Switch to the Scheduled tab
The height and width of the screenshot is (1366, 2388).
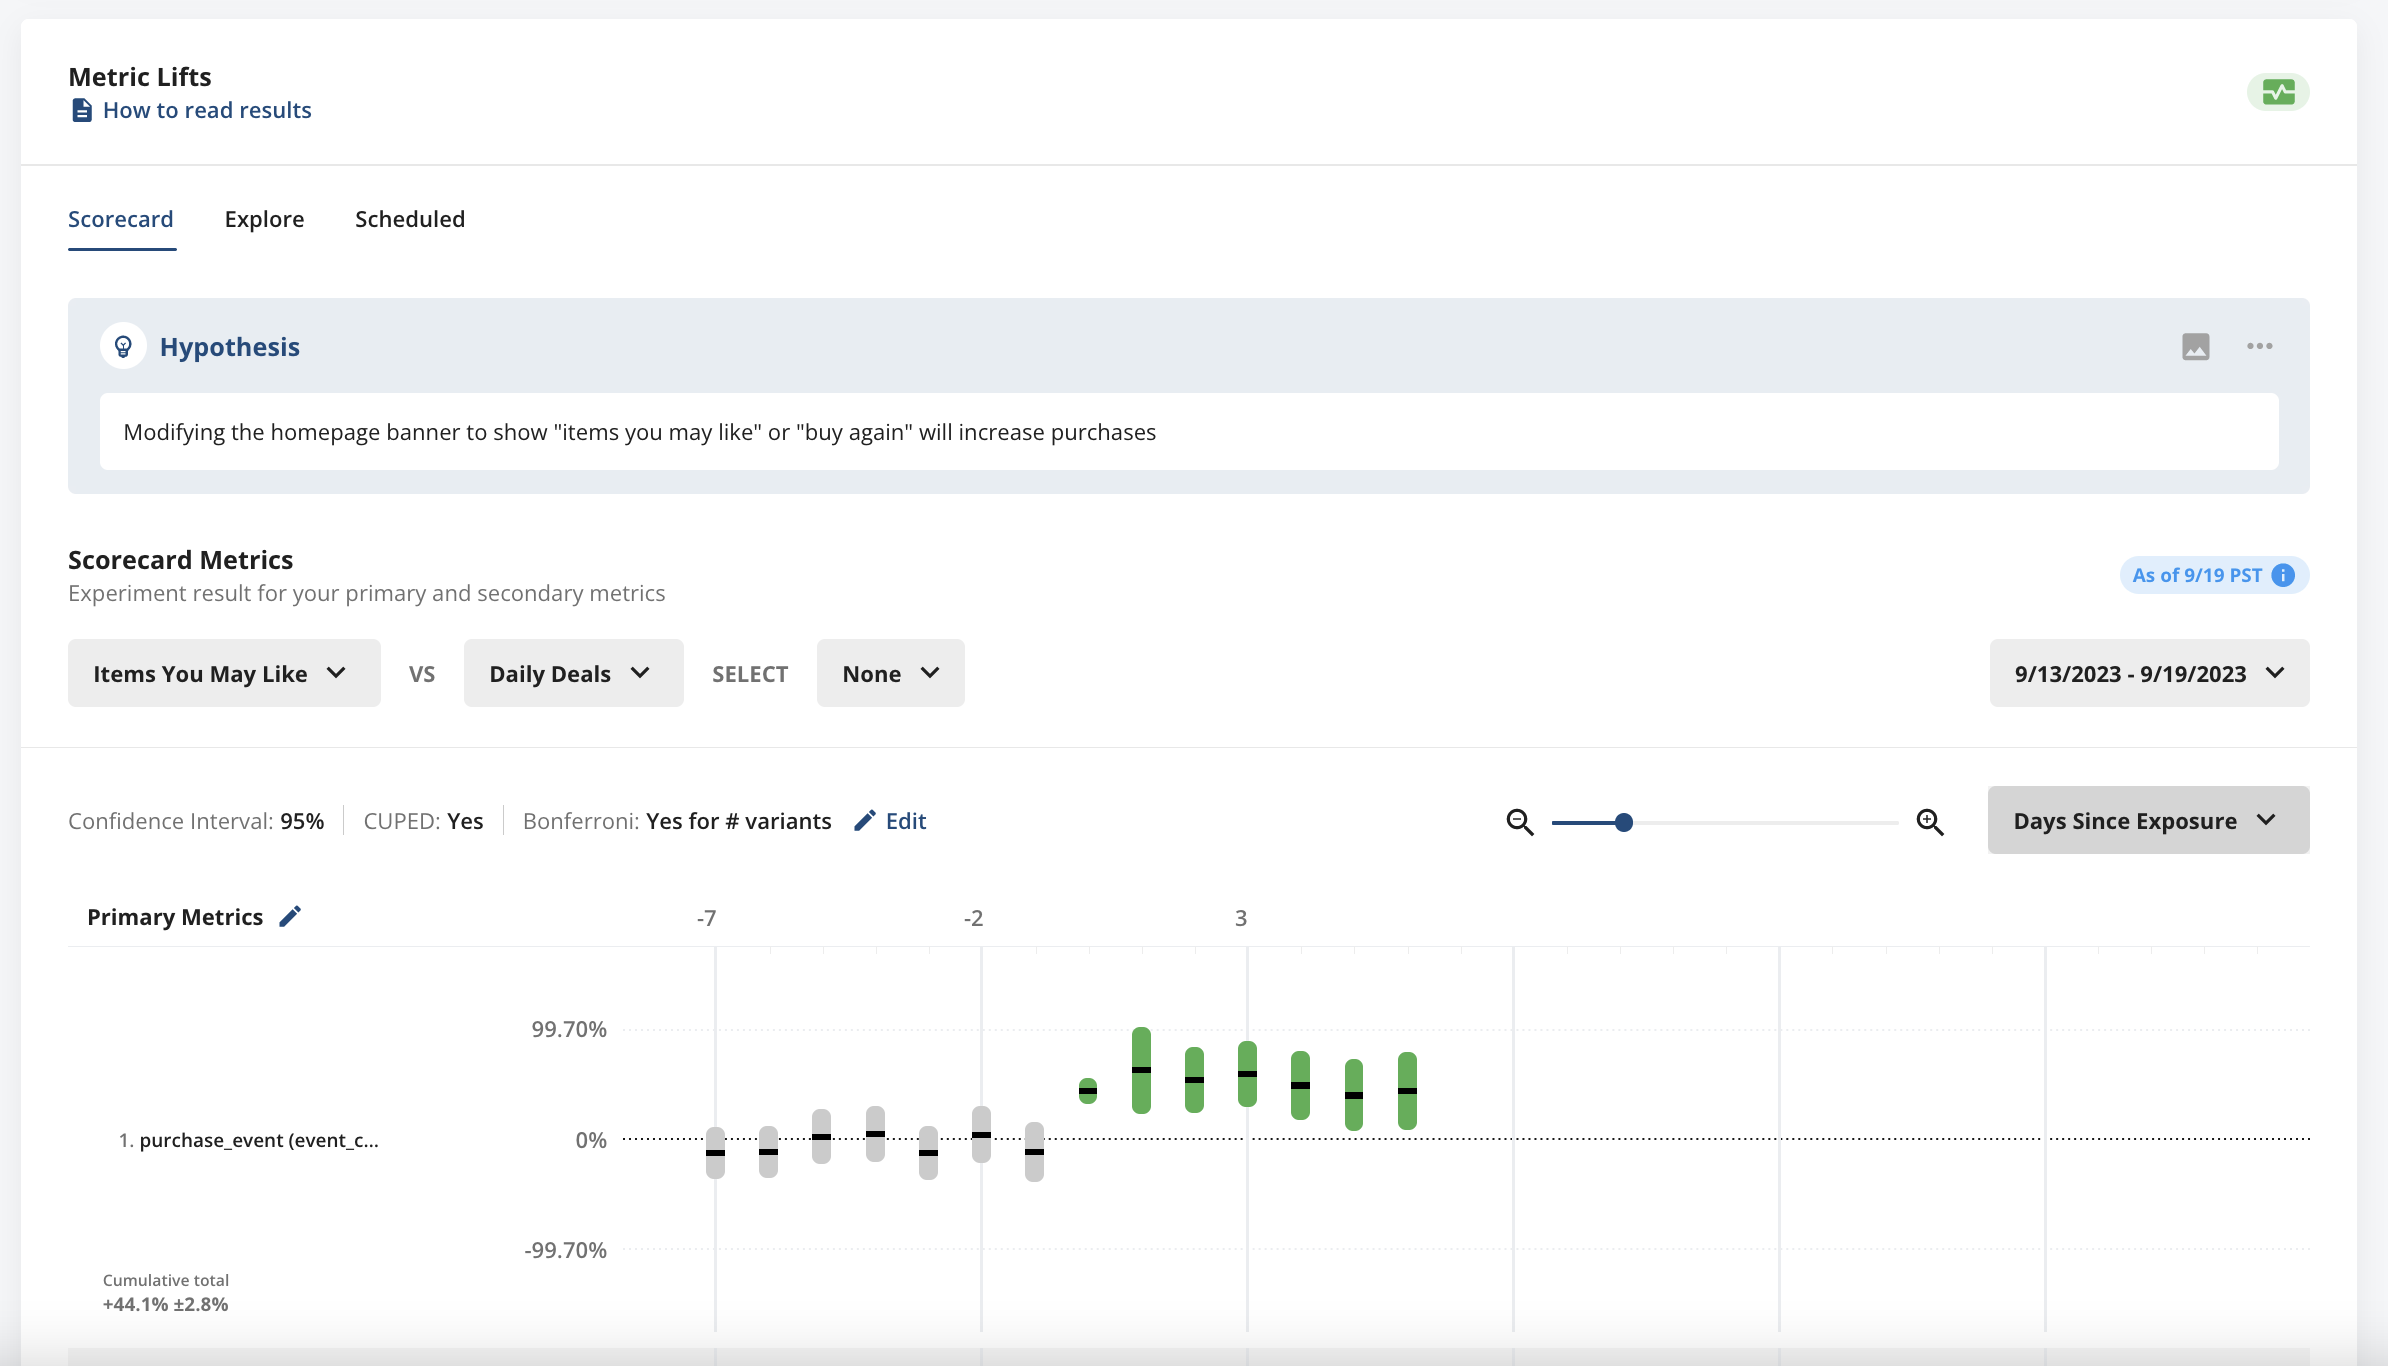410,218
